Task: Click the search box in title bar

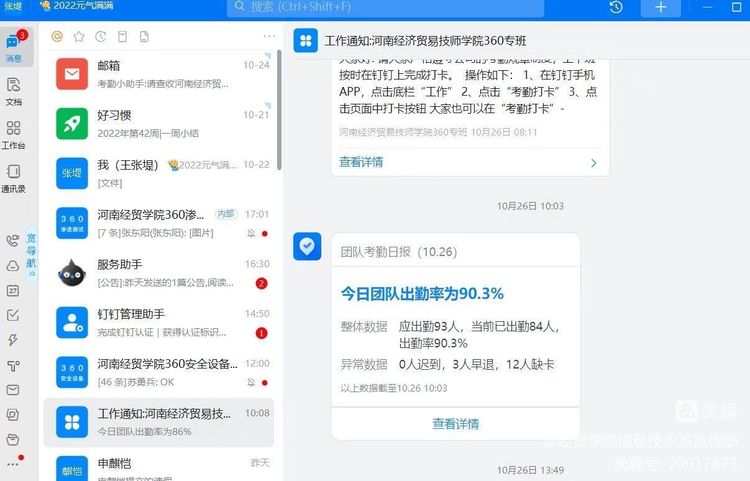Action: coord(386,8)
